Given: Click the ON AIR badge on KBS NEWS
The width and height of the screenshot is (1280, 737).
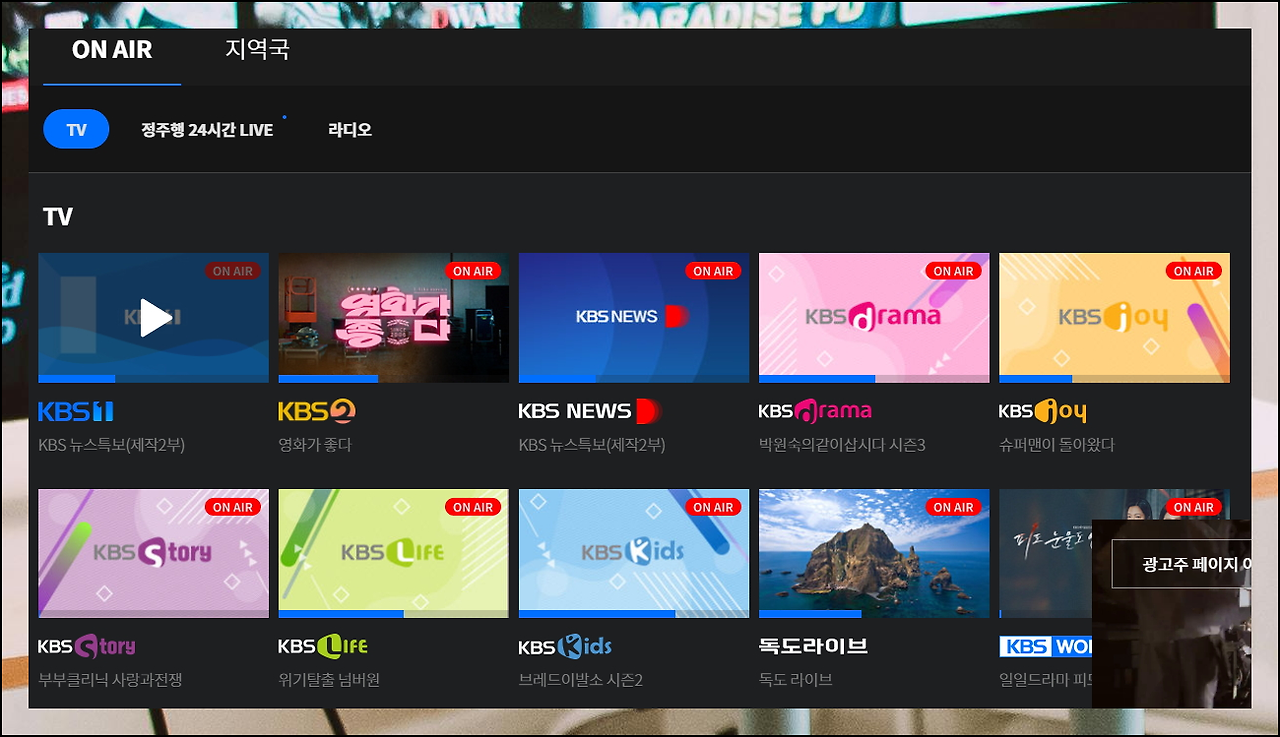Looking at the screenshot, I should [x=713, y=270].
